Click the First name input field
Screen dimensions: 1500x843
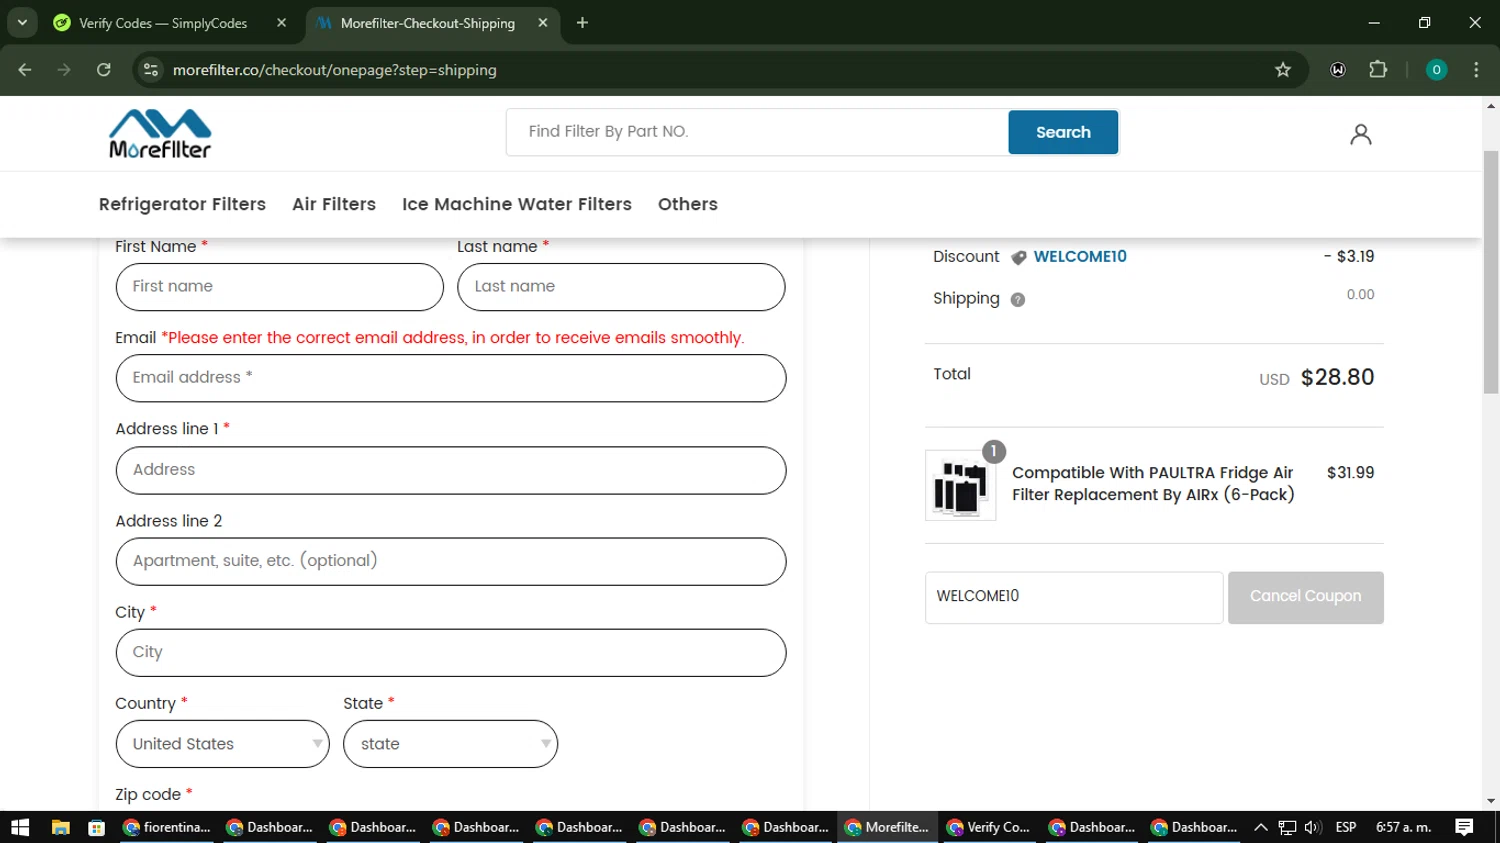(x=280, y=287)
